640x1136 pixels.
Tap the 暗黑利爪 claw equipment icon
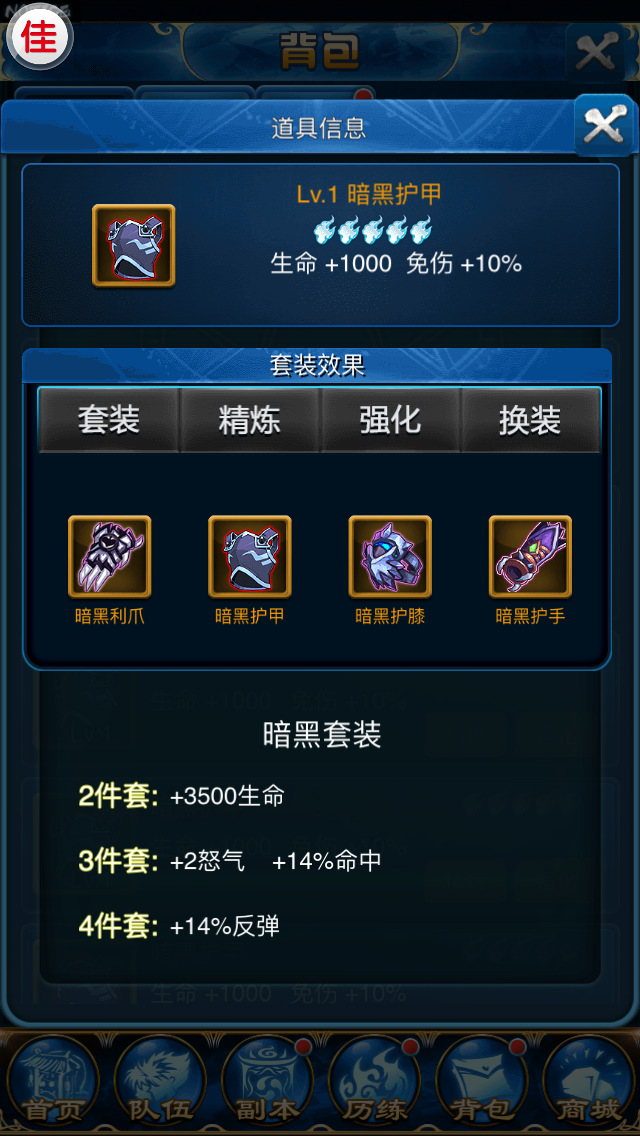coord(109,556)
